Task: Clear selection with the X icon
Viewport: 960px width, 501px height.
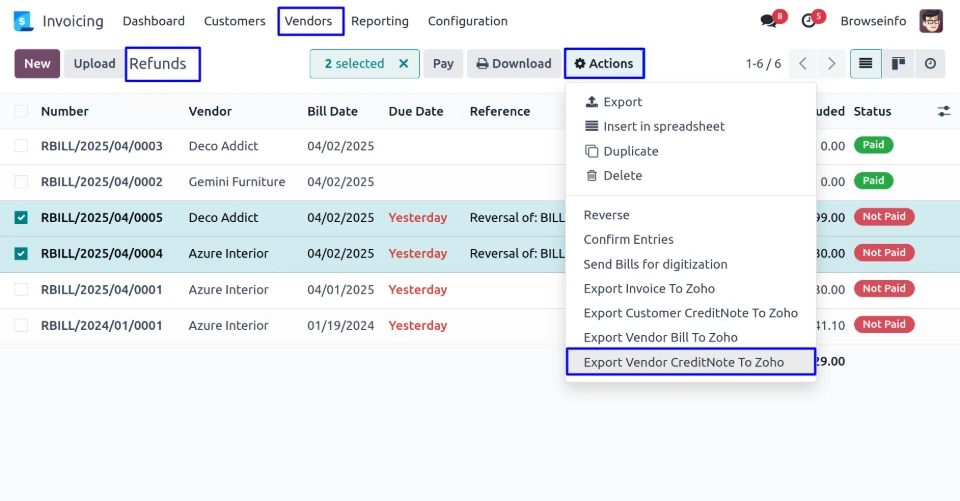Action: click(403, 64)
